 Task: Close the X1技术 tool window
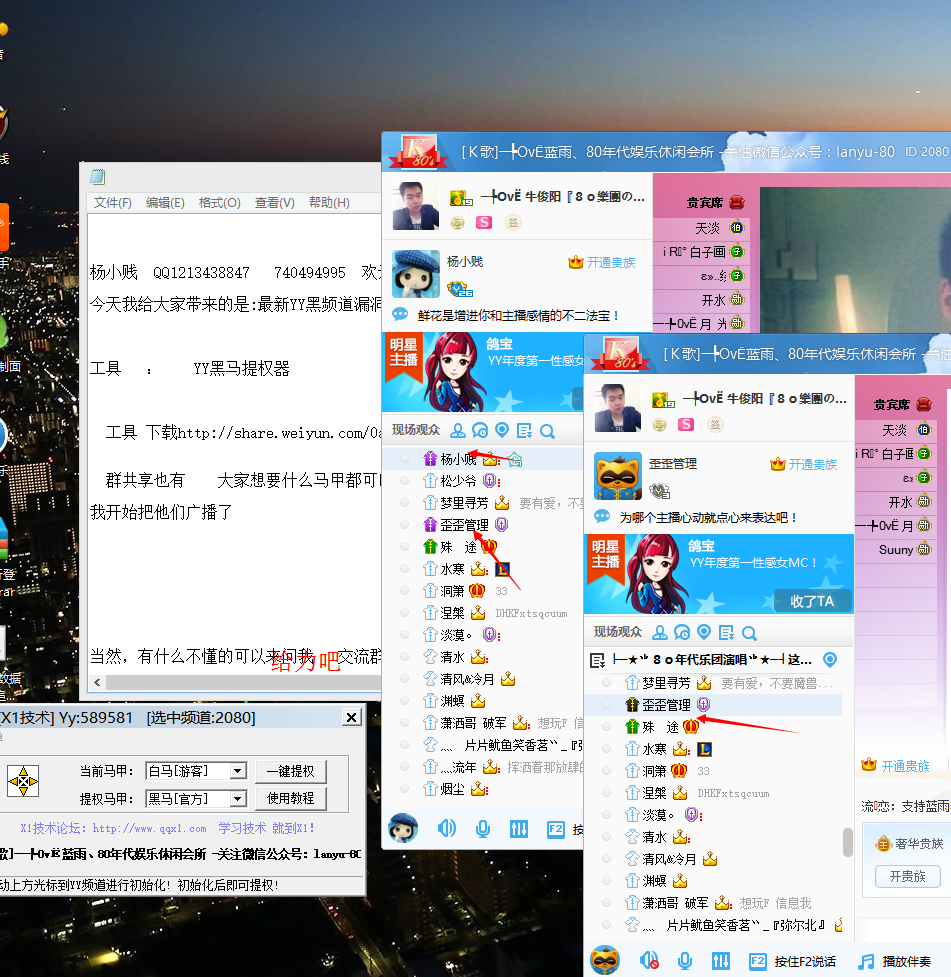351,717
